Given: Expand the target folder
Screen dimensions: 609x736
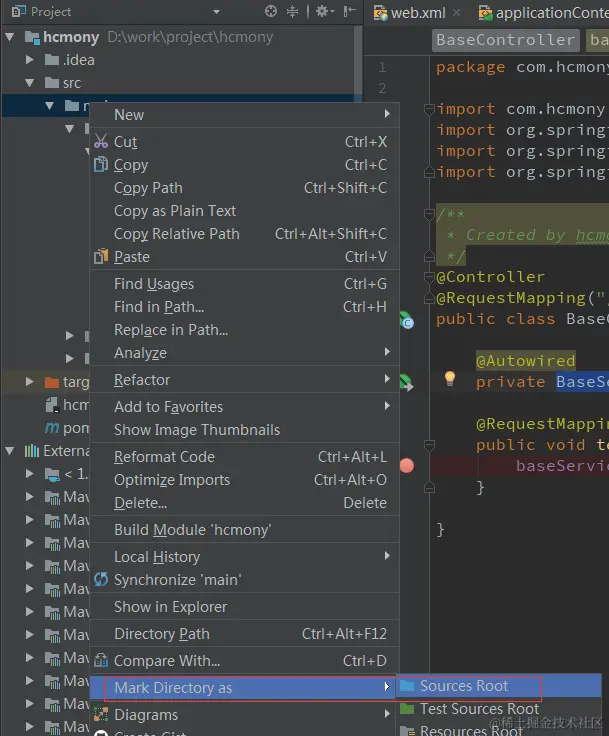Looking at the screenshot, I should click(x=30, y=382).
